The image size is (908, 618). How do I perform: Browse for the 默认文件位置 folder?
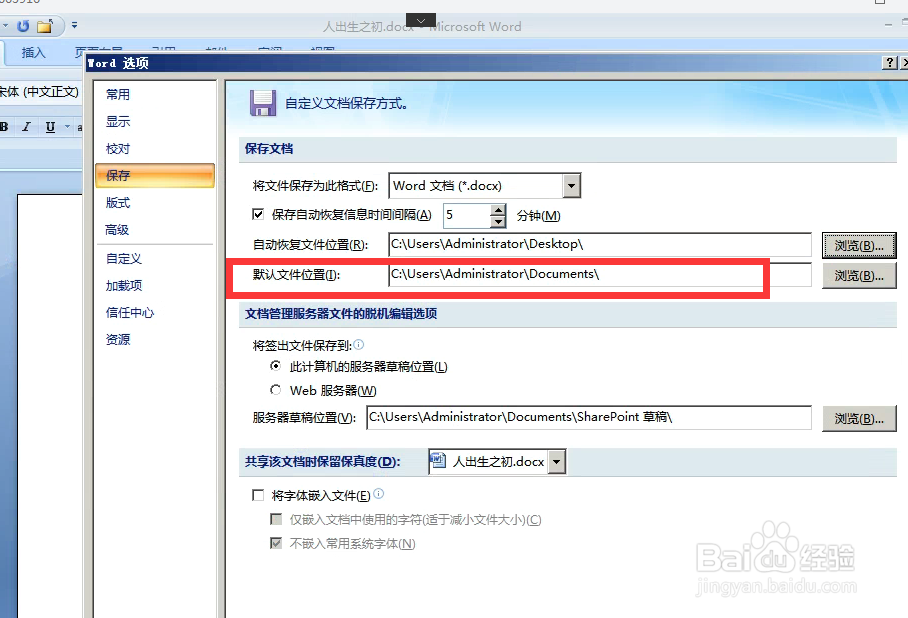point(859,276)
